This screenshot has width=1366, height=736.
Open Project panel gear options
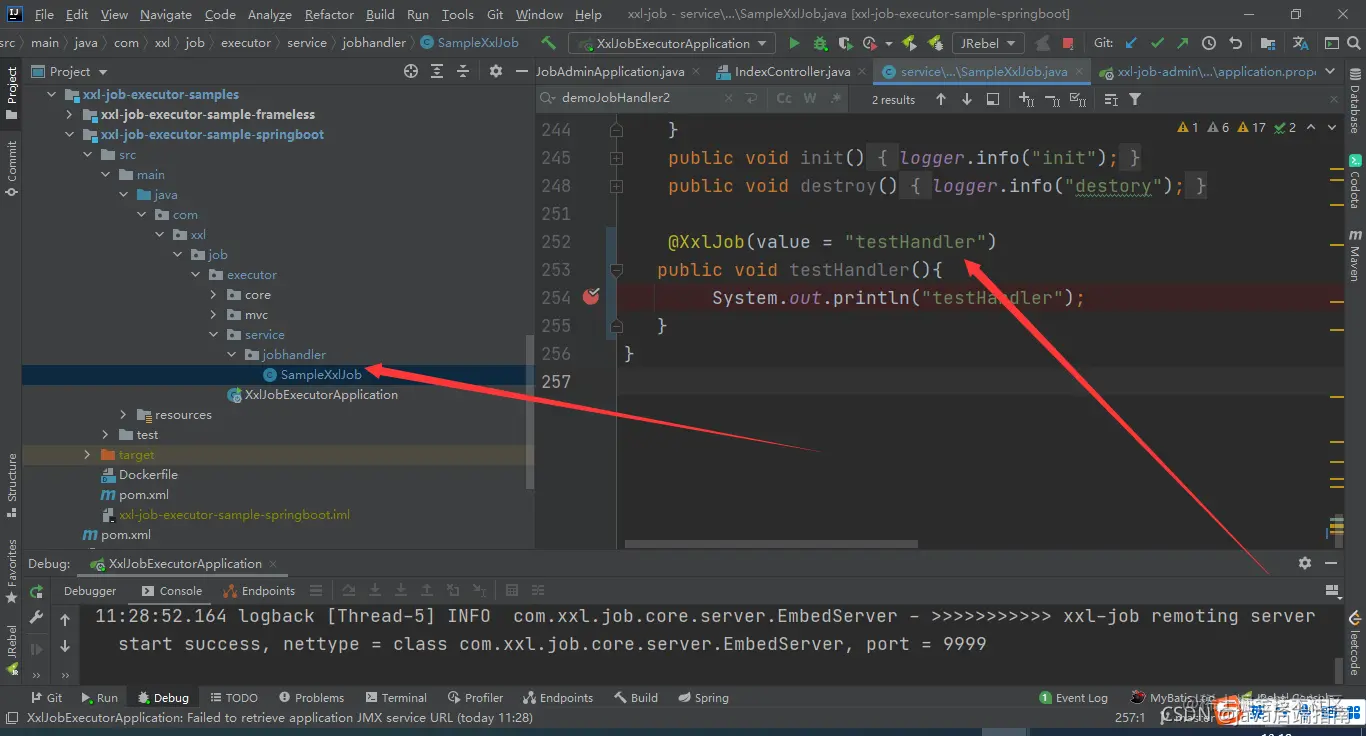(x=496, y=71)
